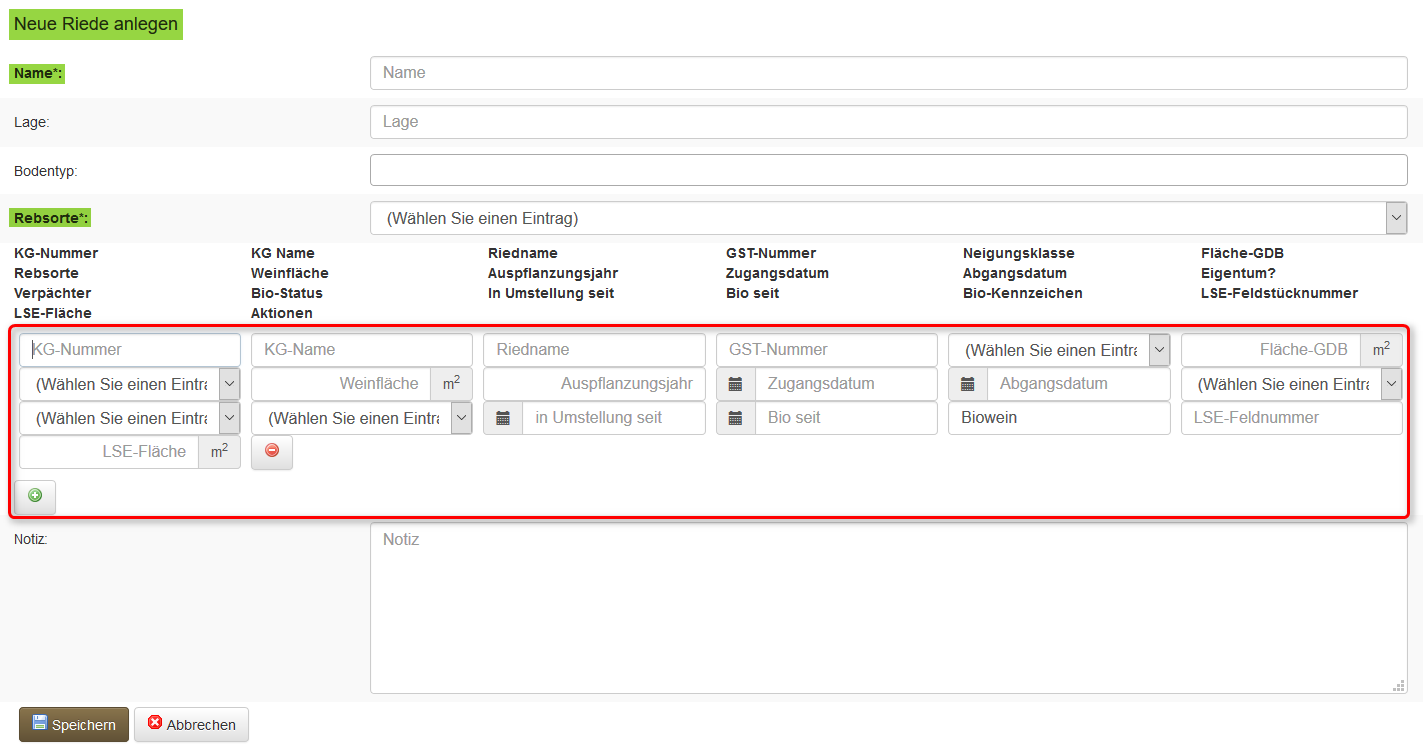Open the Eigentum selection dropdown
Image resolution: width=1423 pixels, height=752 pixels.
click(x=1291, y=384)
